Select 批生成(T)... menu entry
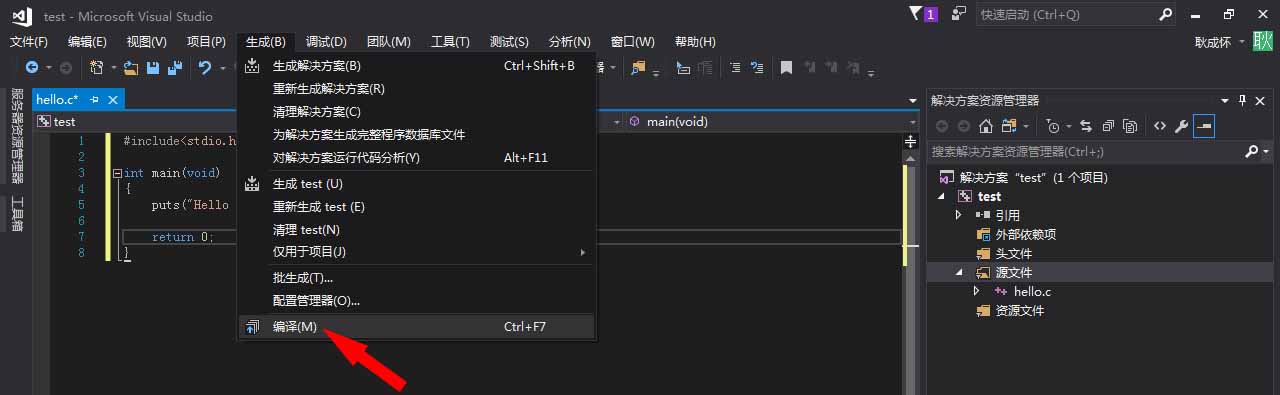This screenshot has height=395, width=1280. 417,278
